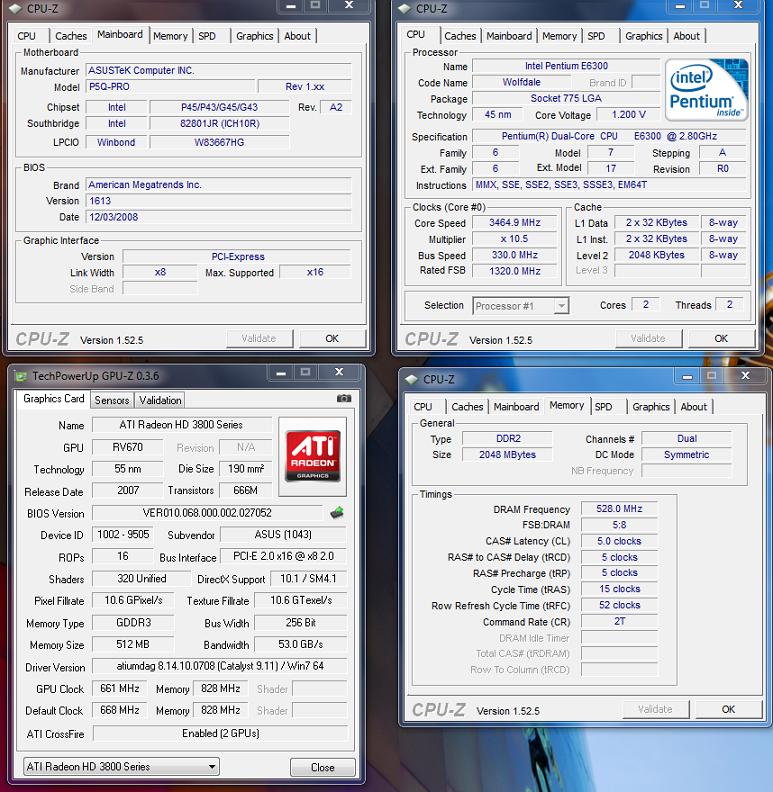The image size is (773, 792).
Task: Click the FSB:DRAM '5:8' ratio value
Action: 619,525
